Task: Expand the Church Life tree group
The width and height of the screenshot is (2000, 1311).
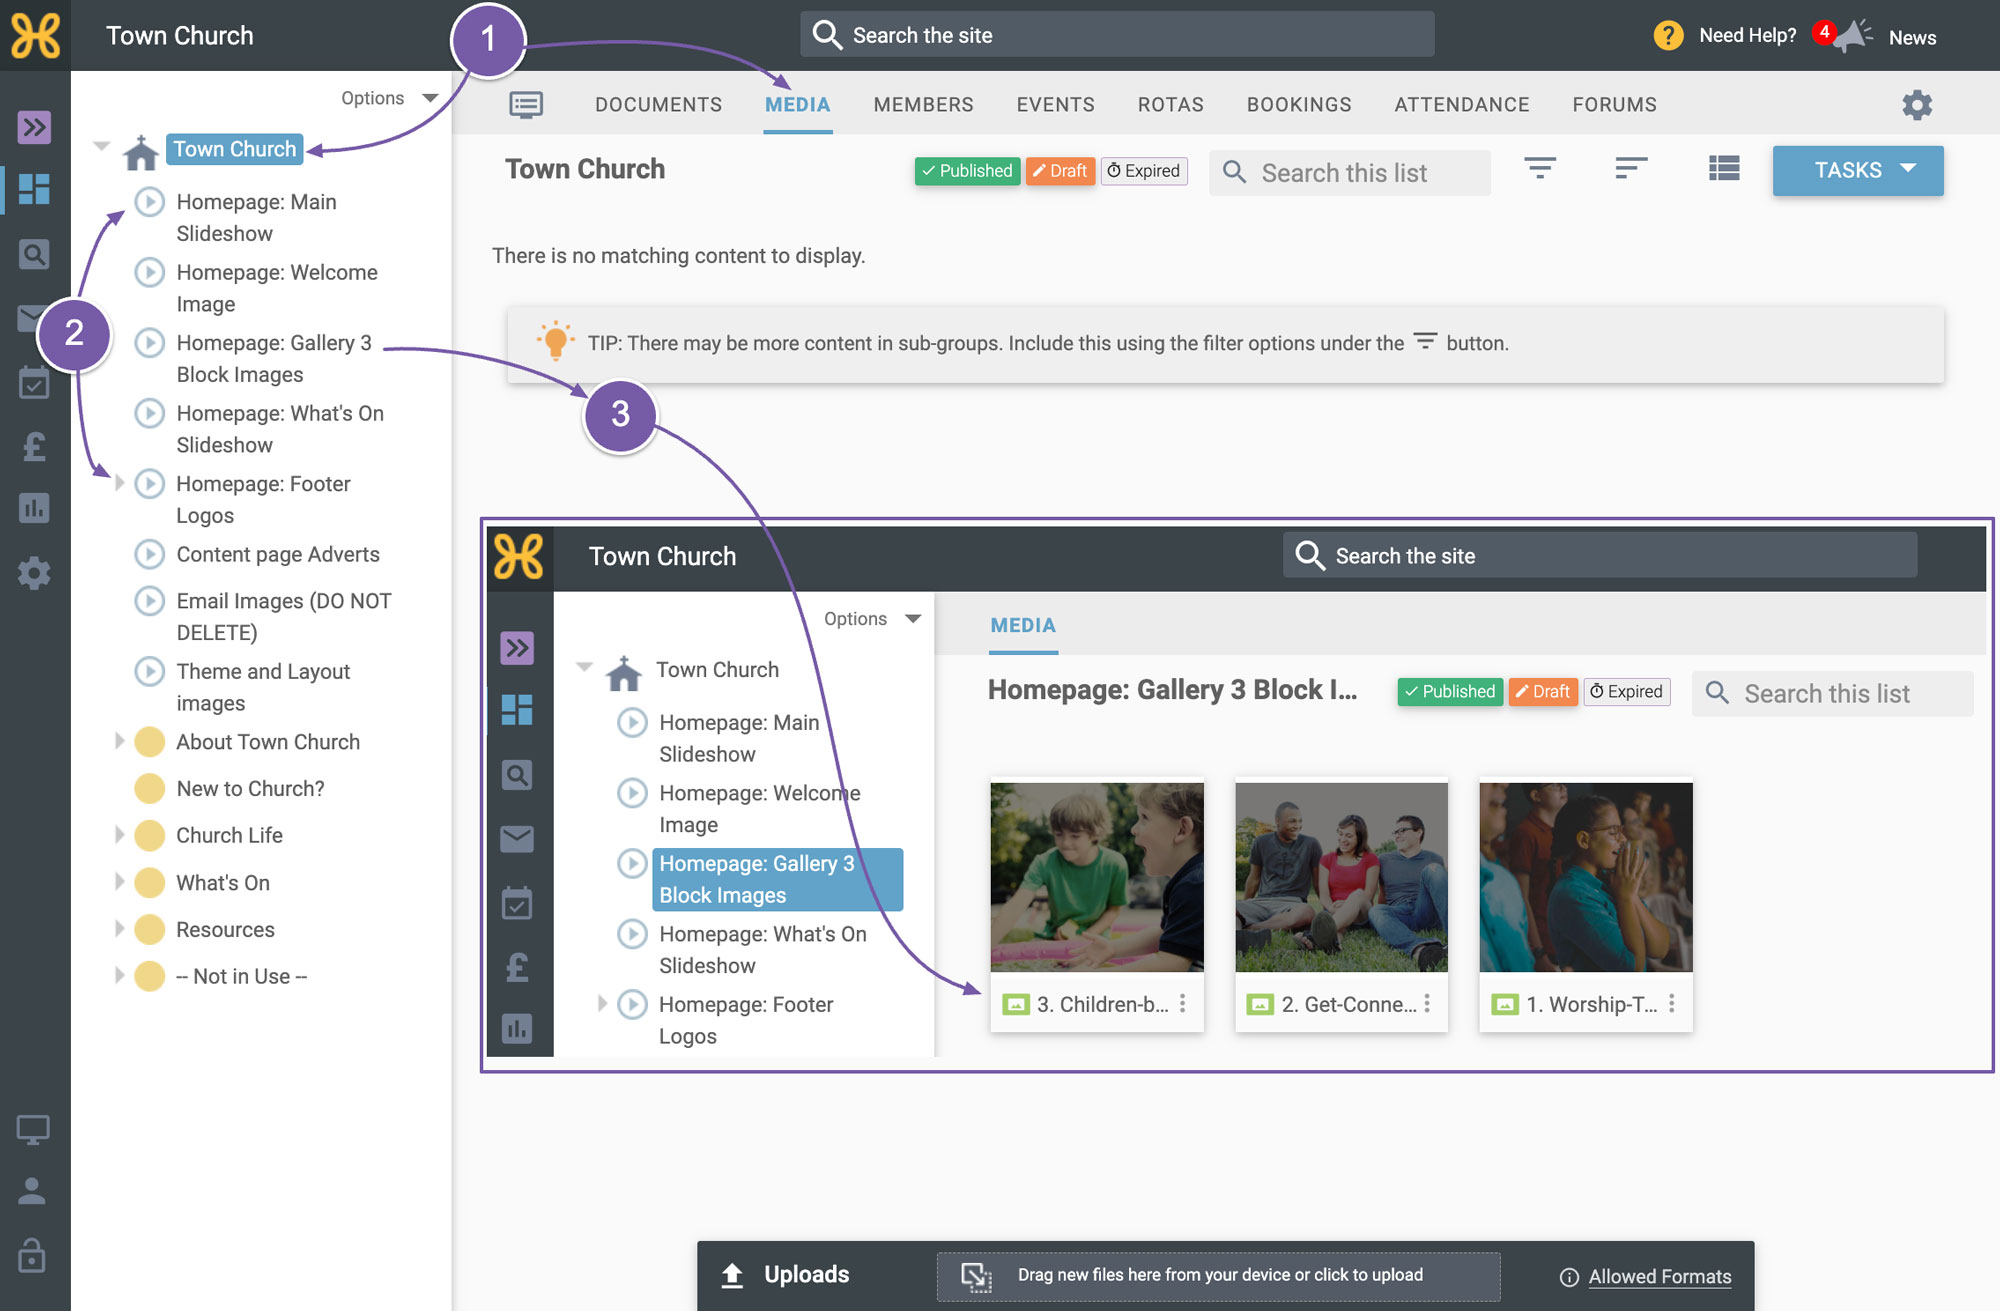Action: pyautogui.click(x=119, y=835)
